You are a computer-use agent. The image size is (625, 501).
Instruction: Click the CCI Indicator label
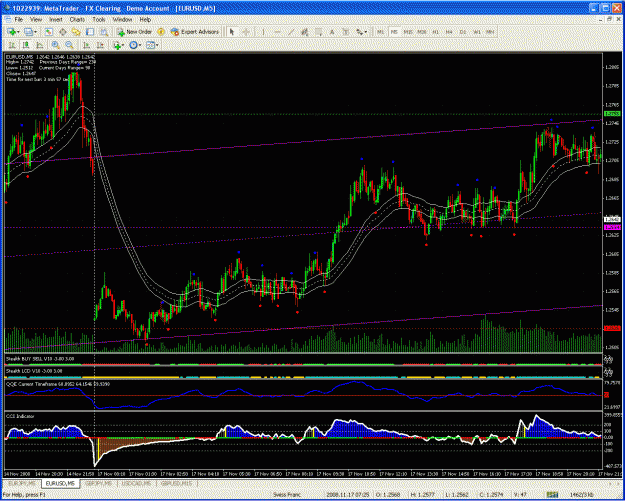click(x=20, y=416)
